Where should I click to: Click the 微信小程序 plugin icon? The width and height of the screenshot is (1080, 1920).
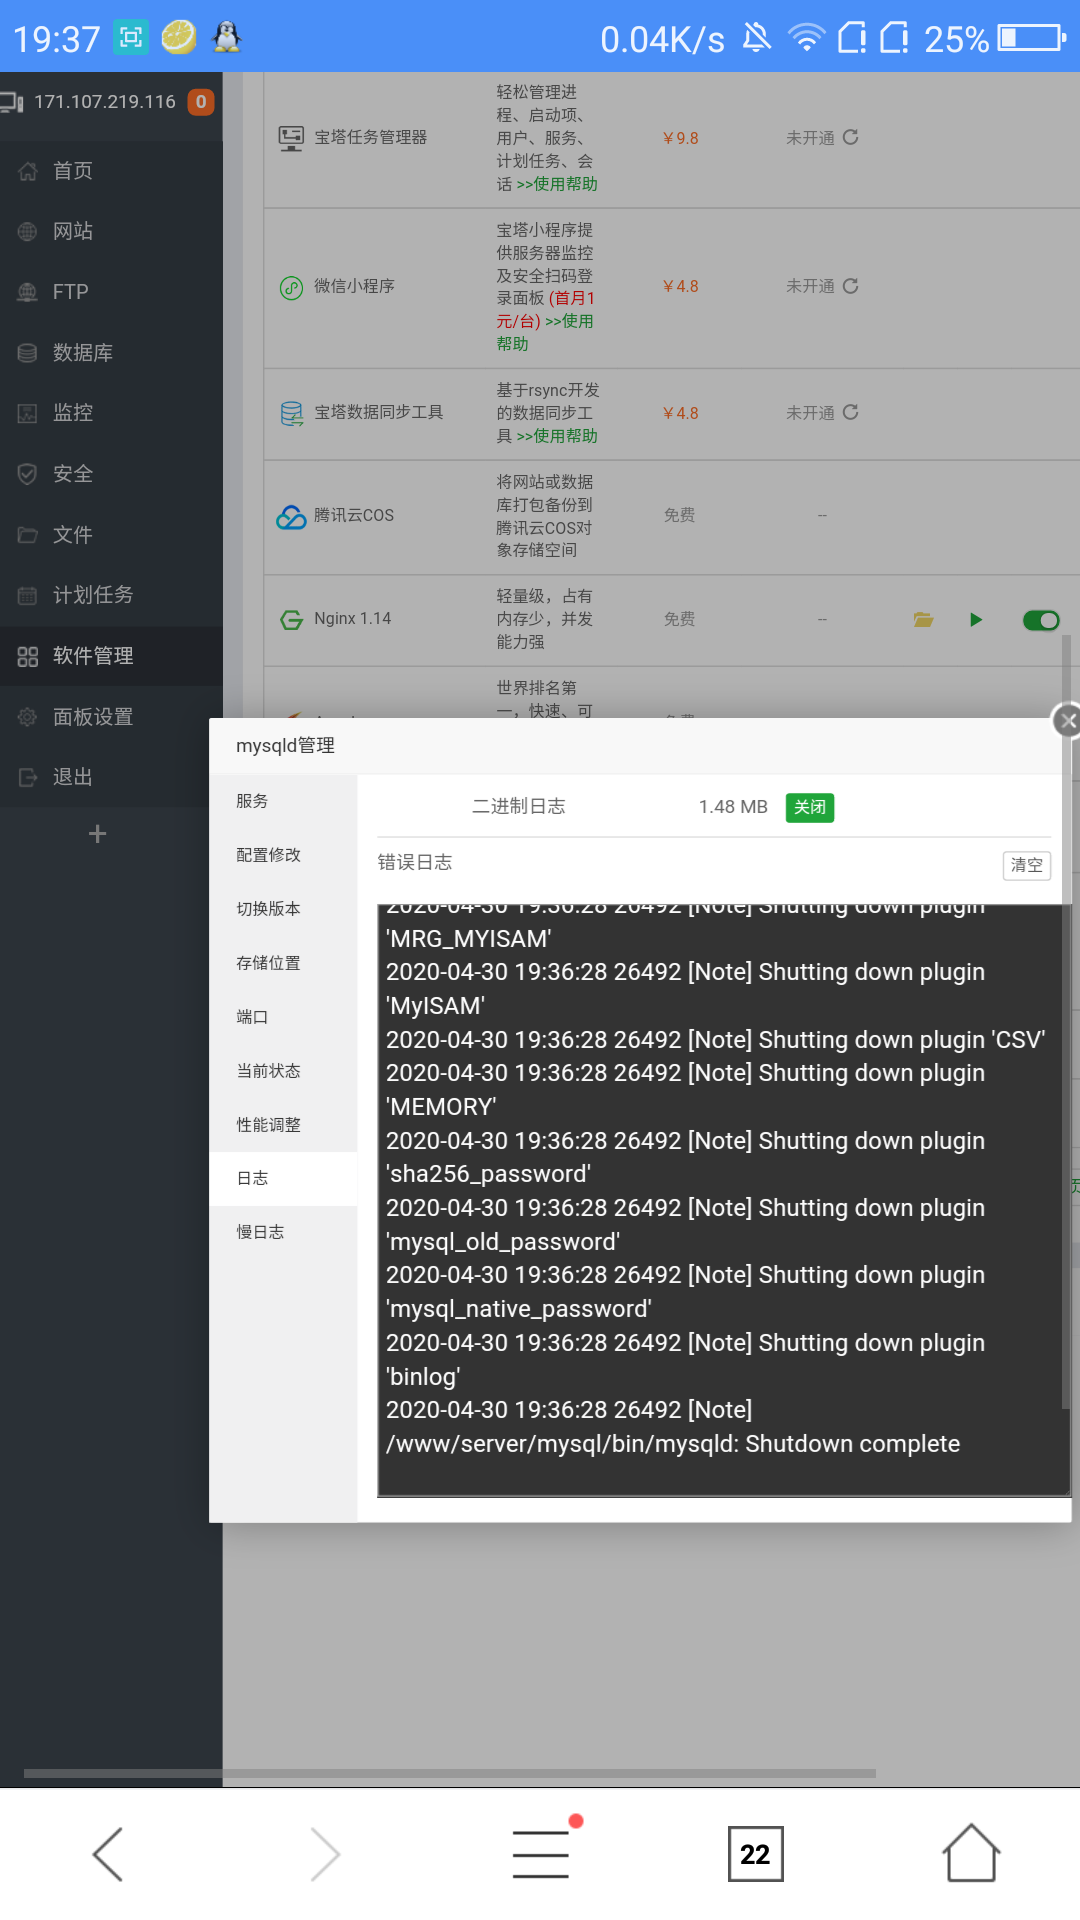[291, 288]
